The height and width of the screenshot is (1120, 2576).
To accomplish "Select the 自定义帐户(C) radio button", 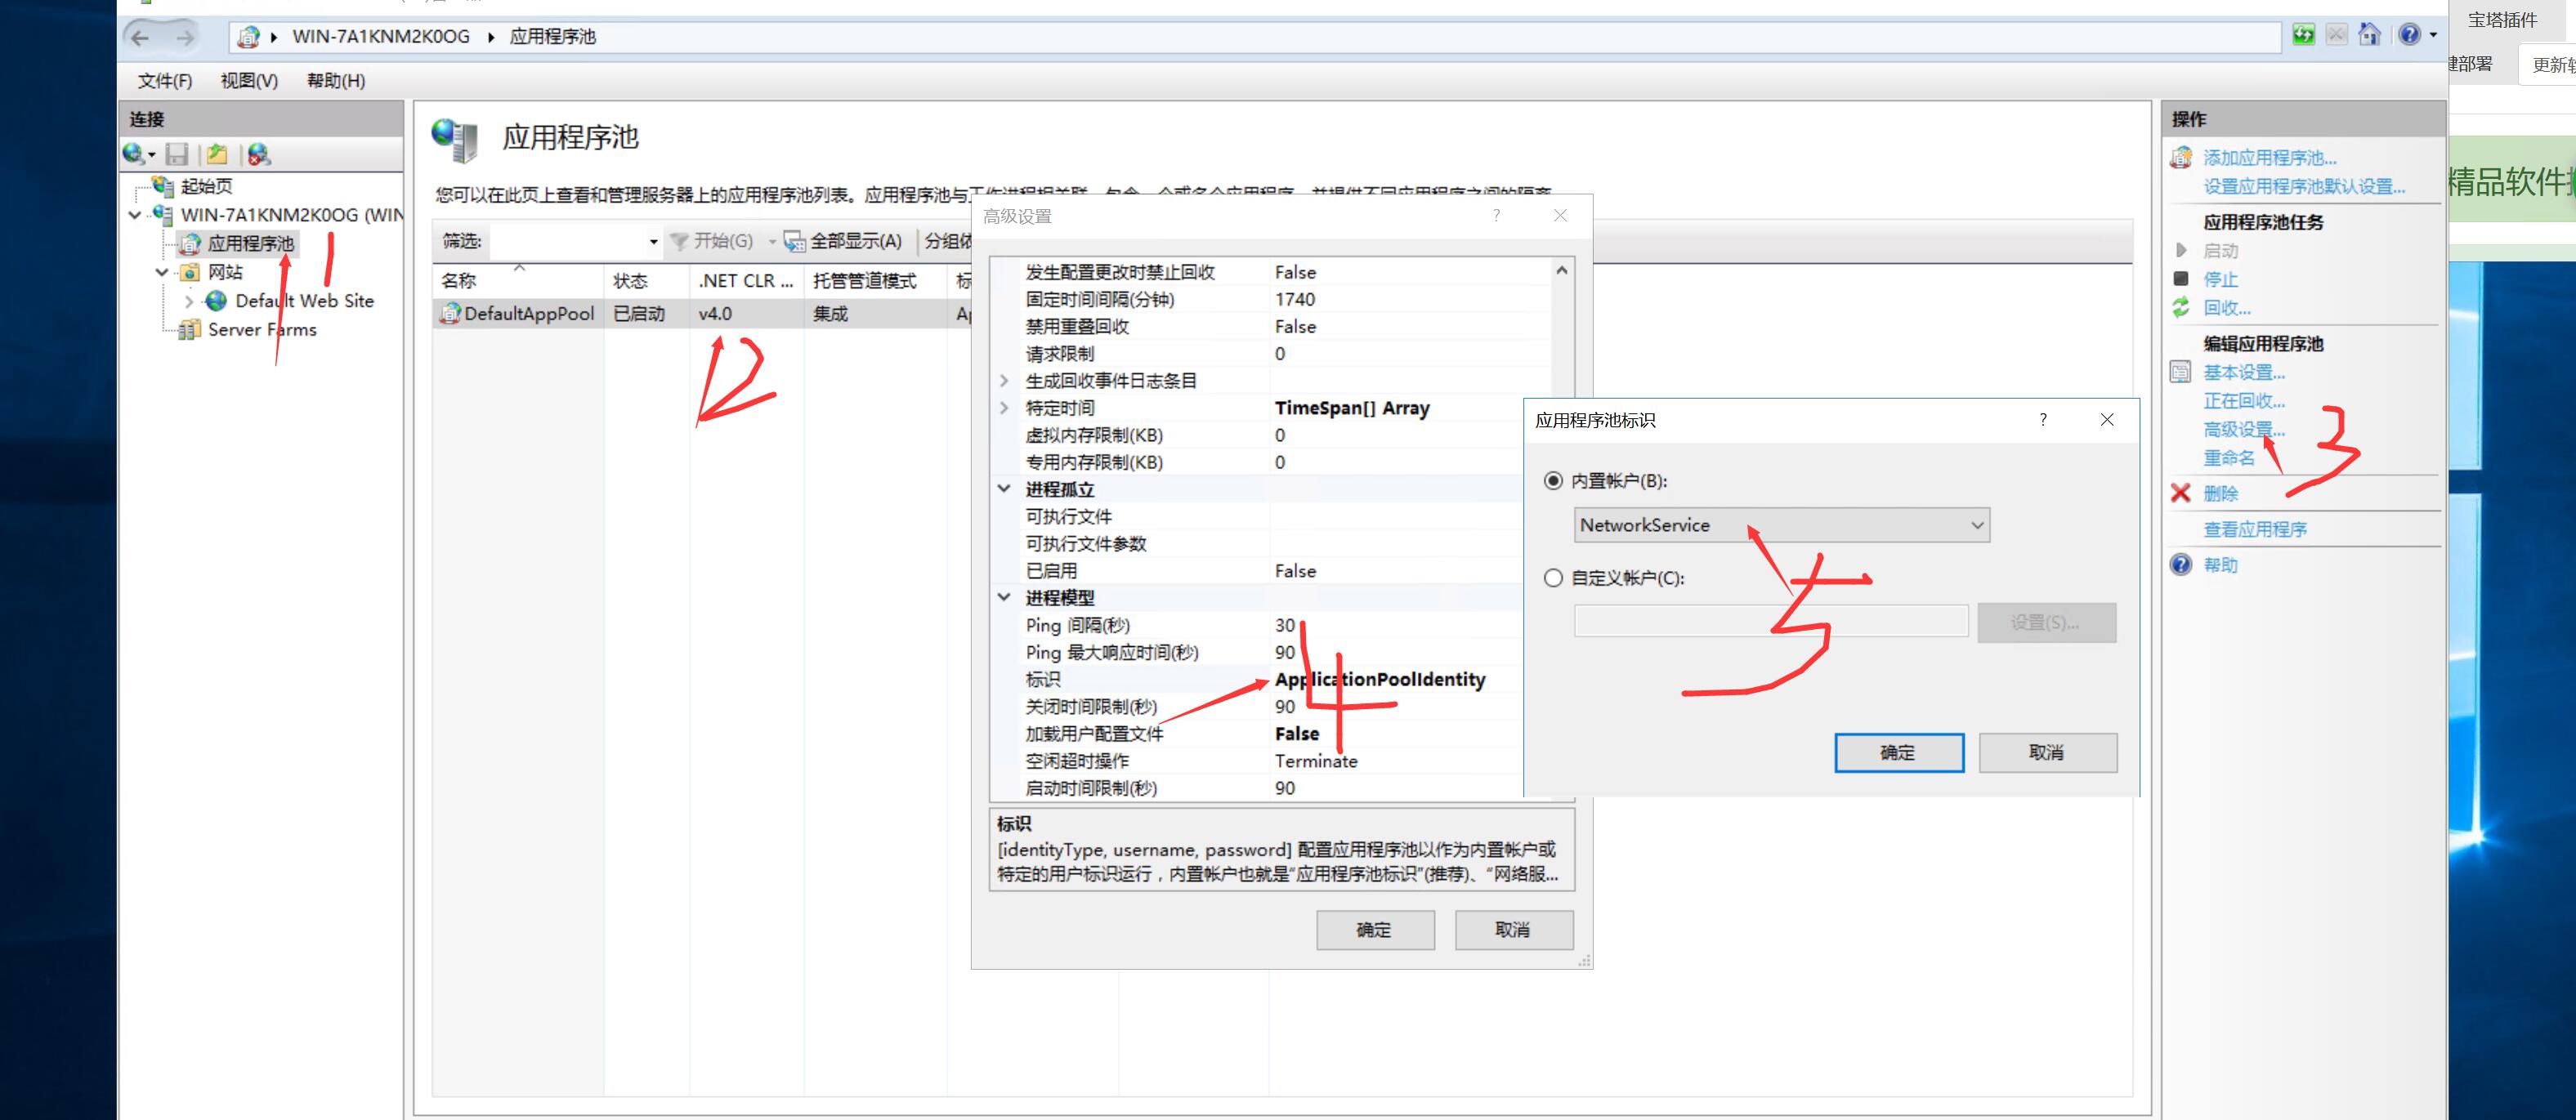I will pos(1553,578).
